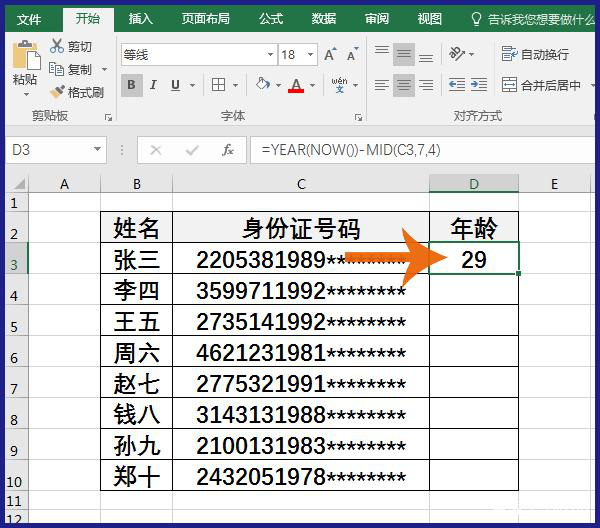Open the 复制 copy options arrow
The height and width of the screenshot is (528, 600).
point(104,69)
